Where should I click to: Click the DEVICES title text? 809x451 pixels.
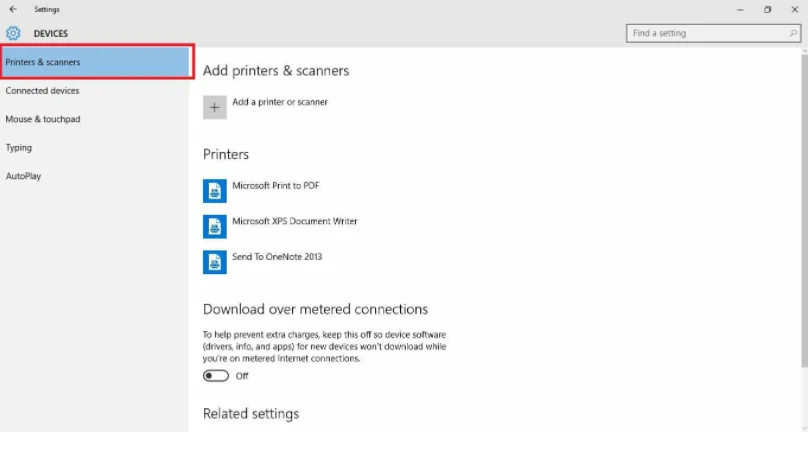tap(51, 33)
